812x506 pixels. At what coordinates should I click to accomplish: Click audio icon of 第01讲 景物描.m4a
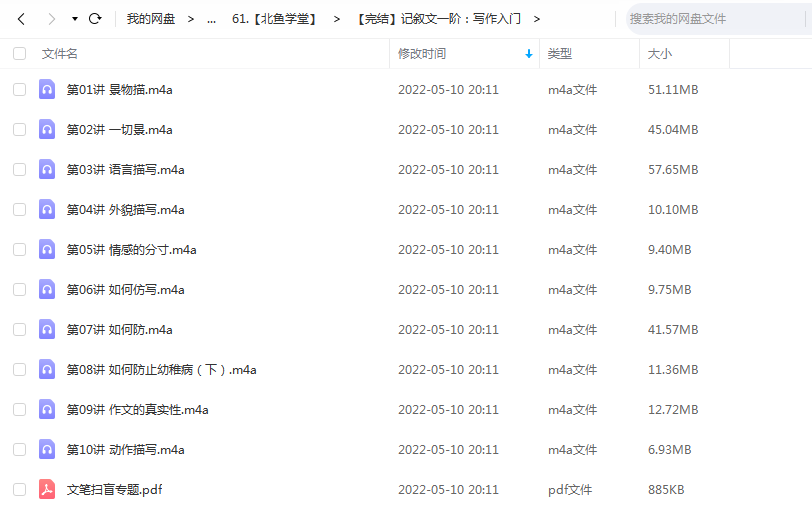[x=47, y=89]
